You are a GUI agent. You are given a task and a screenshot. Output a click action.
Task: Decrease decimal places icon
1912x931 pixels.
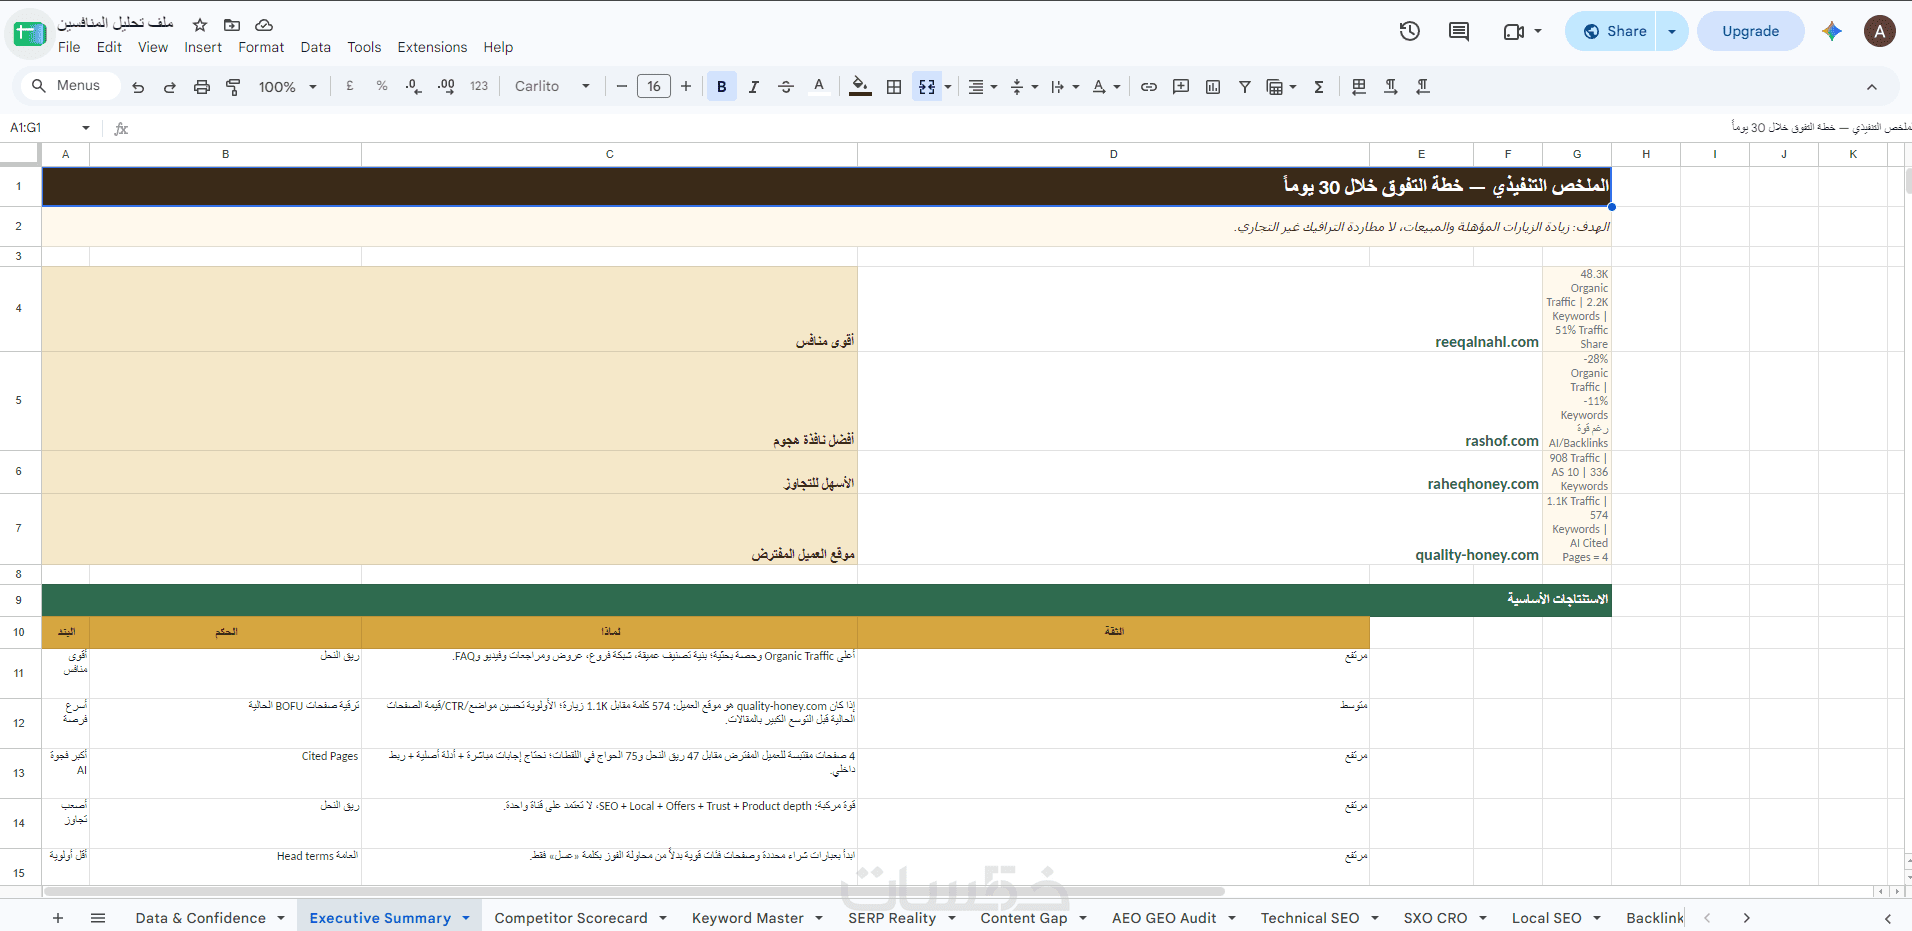tap(414, 87)
